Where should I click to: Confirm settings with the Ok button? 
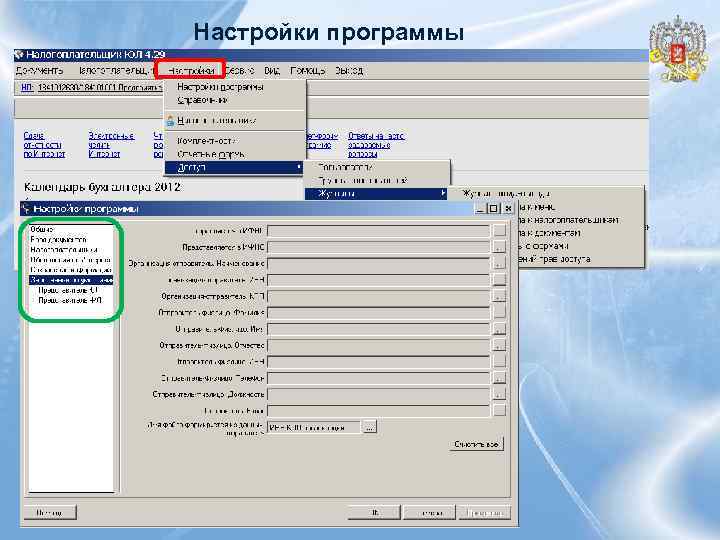tap(374, 512)
